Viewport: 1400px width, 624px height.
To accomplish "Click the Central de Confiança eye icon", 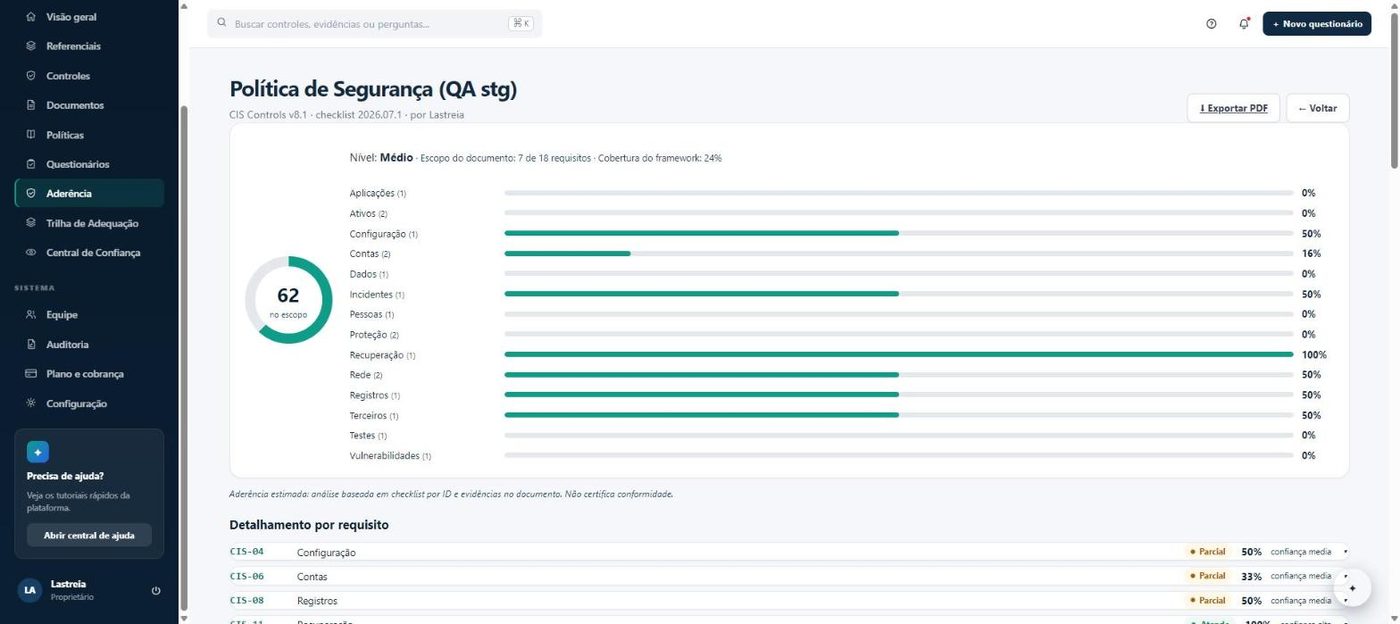I will [x=31, y=253].
